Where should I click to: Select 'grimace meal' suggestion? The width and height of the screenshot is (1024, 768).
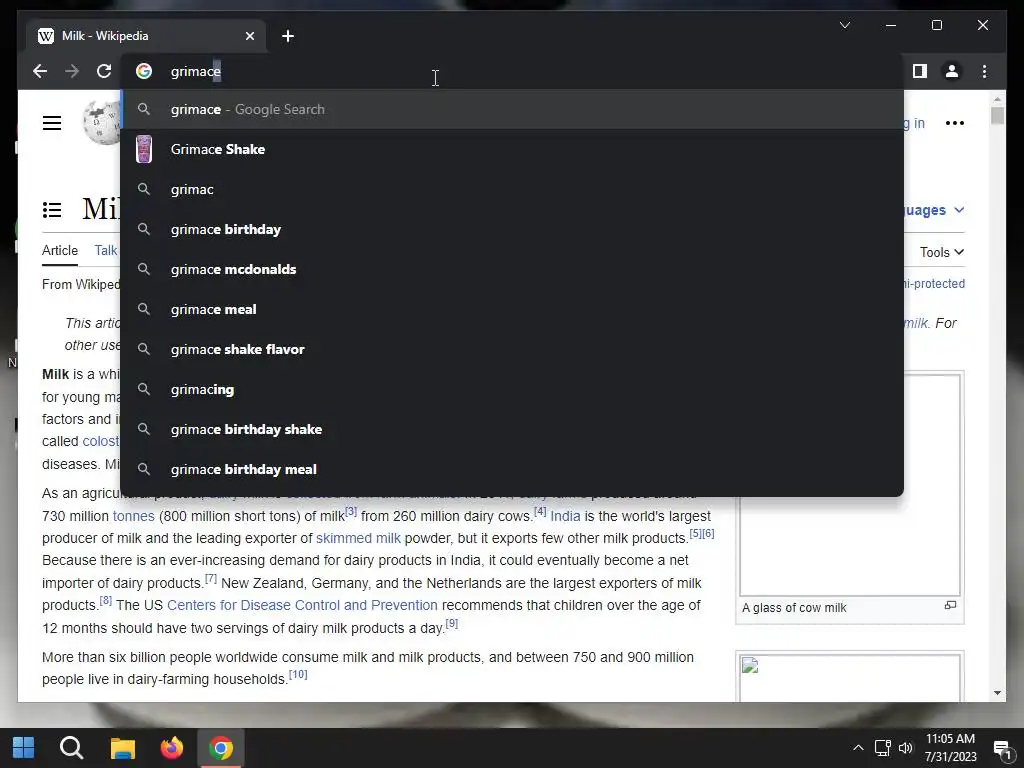[512, 309]
